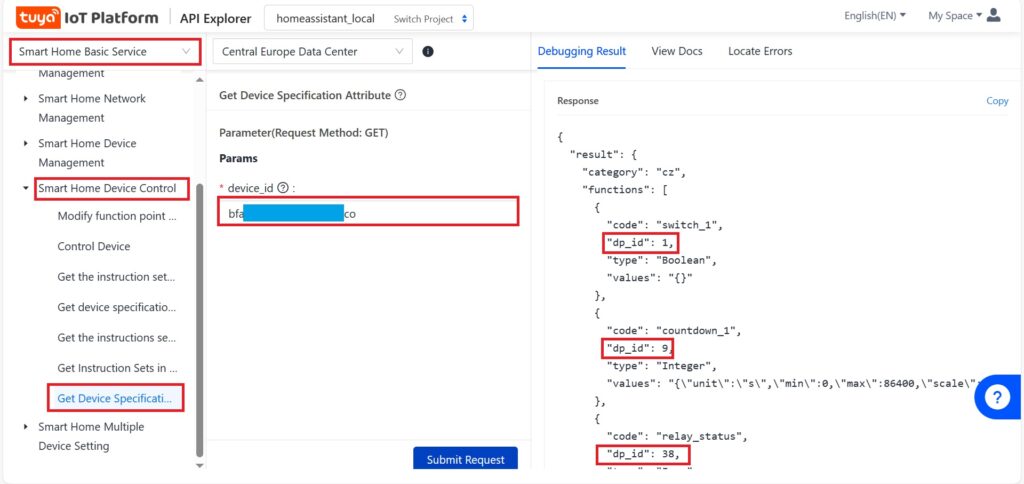This screenshot has width=1024, height=484.
Task: Click the "type": "Boolean" line
Action: click(x=662, y=260)
